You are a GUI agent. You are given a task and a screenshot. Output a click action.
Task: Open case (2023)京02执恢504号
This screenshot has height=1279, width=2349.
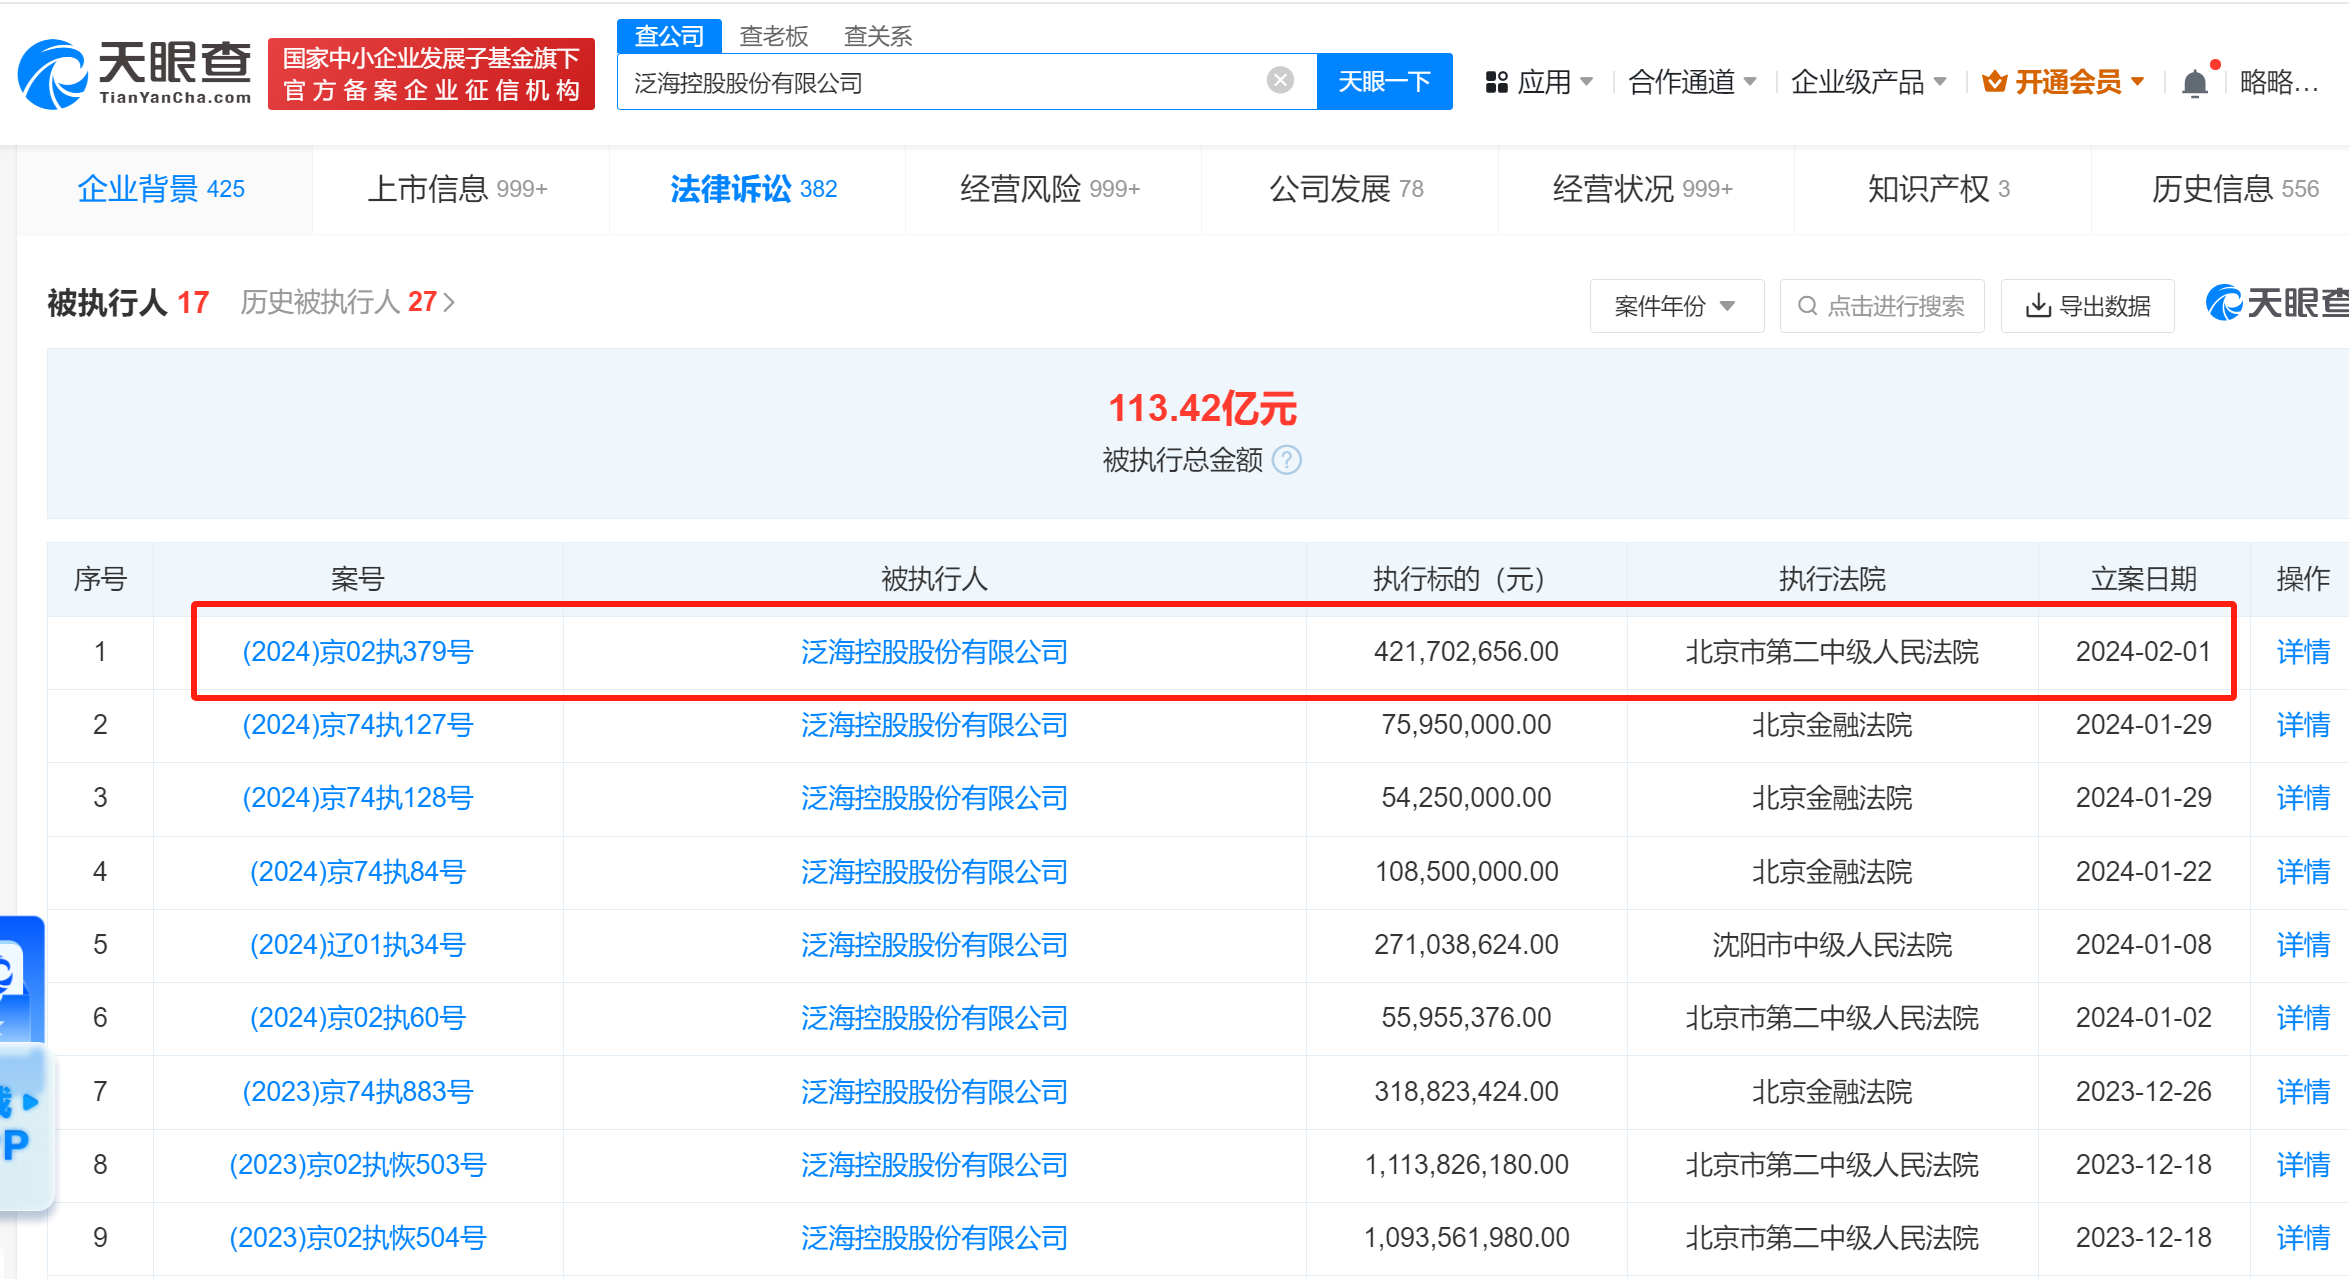[358, 1238]
